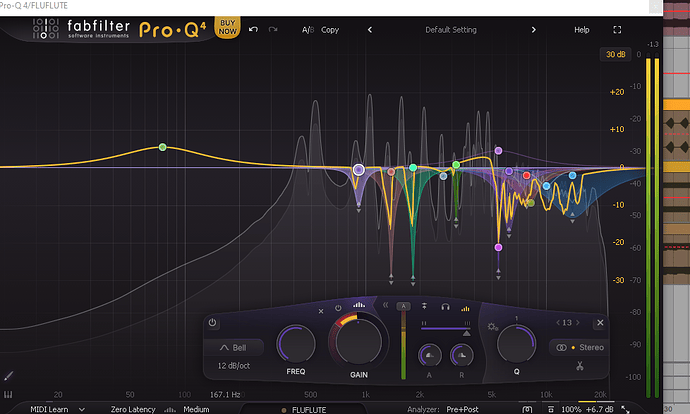Delete the band with X button
The width and height of the screenshot is (690, 414).
click(x=600, y=322)
